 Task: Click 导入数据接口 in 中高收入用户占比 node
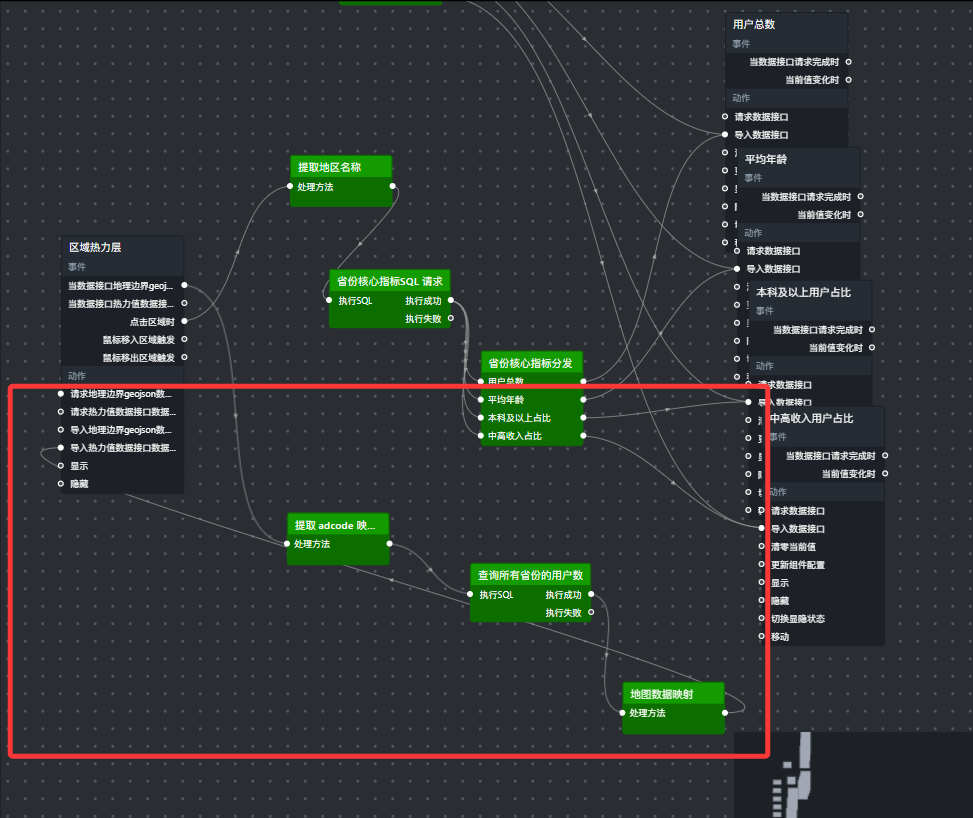click(x=797, y=529)
